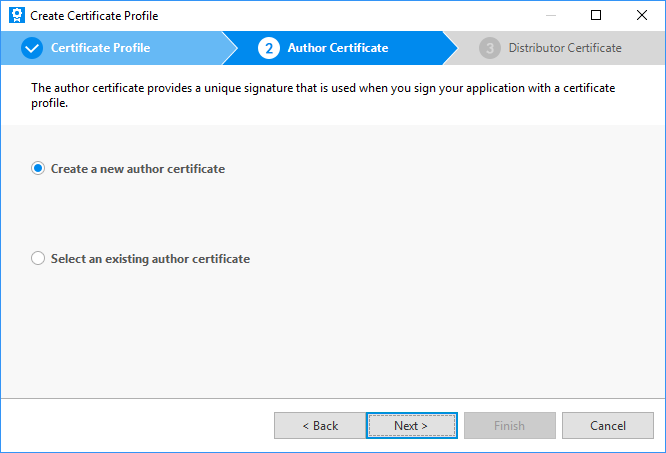
Task: Jump to the Distributor Certificate step label
Action: (564, 48)
